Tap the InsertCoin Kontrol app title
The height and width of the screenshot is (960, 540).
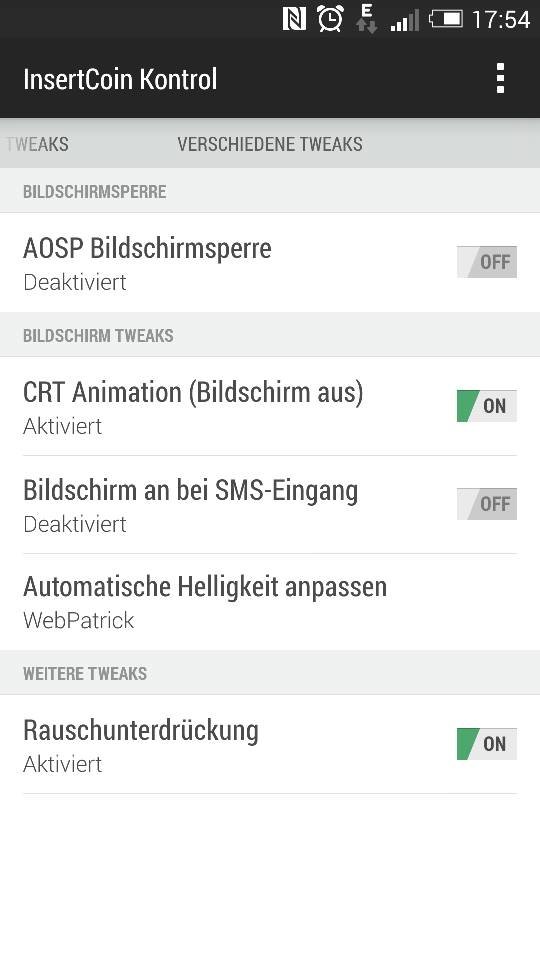120,79
